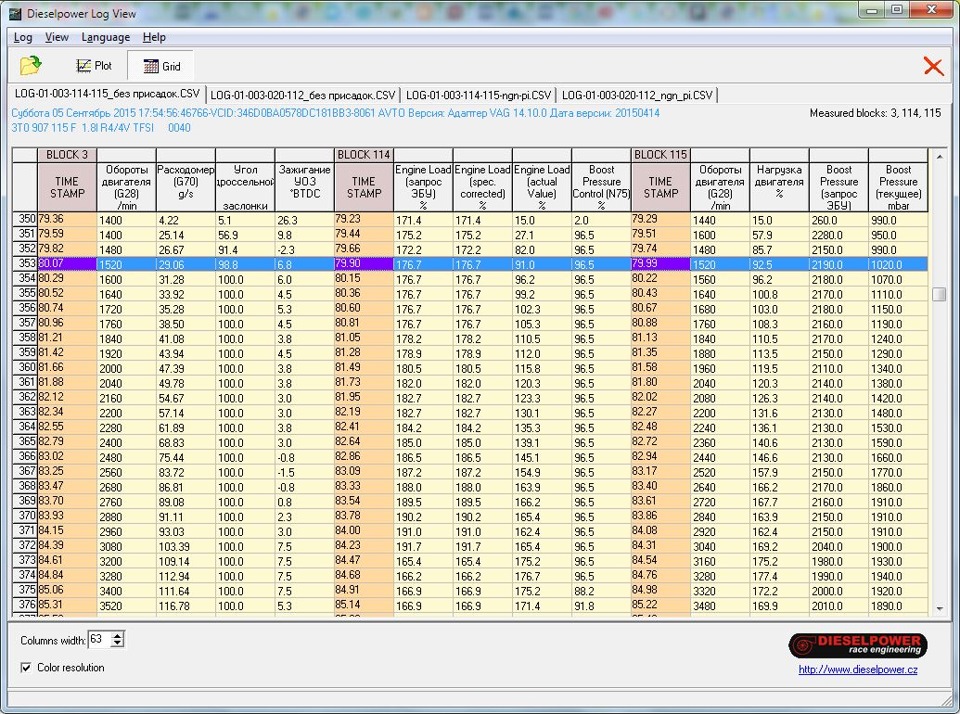Screen dimensions: 960x714
Task: Click the open log folder icon
Action: click(31, 66)
